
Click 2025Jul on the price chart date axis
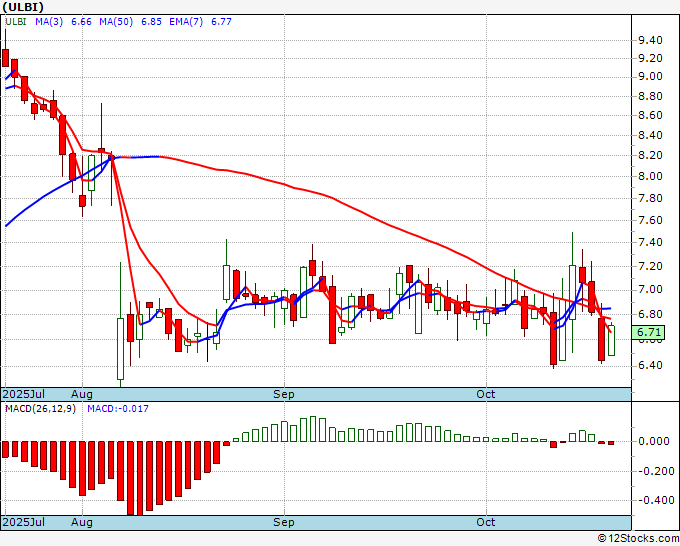click(x=24, y=394)
